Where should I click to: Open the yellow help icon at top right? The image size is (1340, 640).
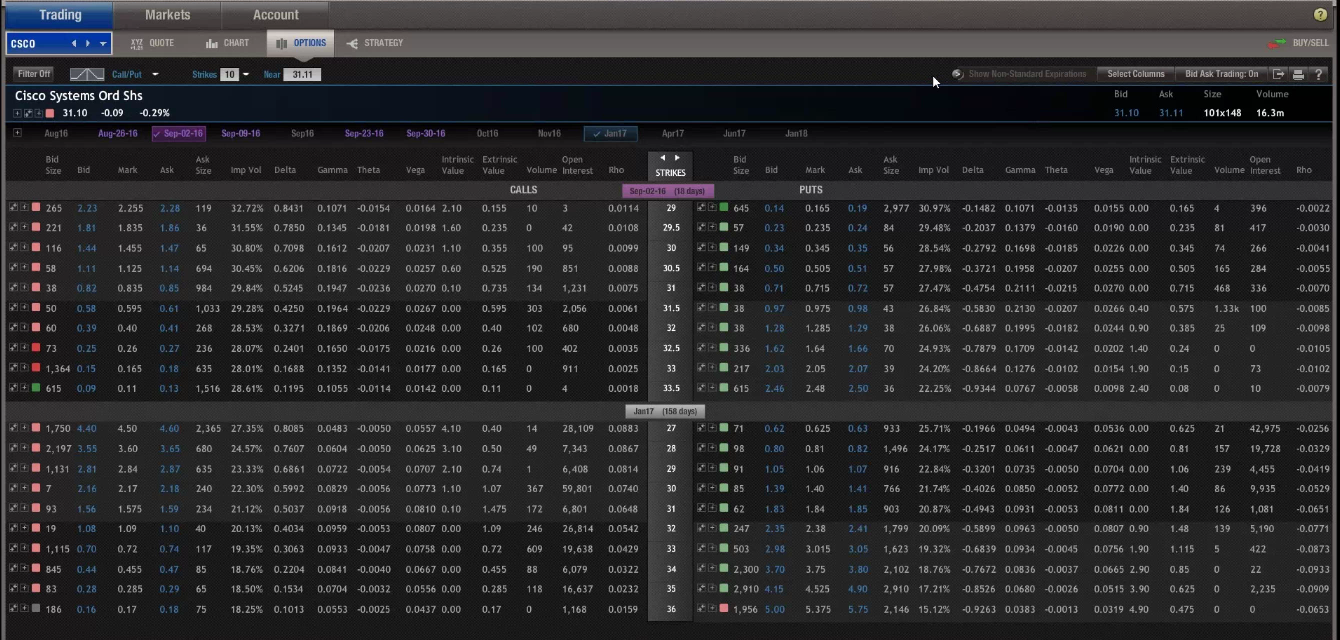point(1320,15)
